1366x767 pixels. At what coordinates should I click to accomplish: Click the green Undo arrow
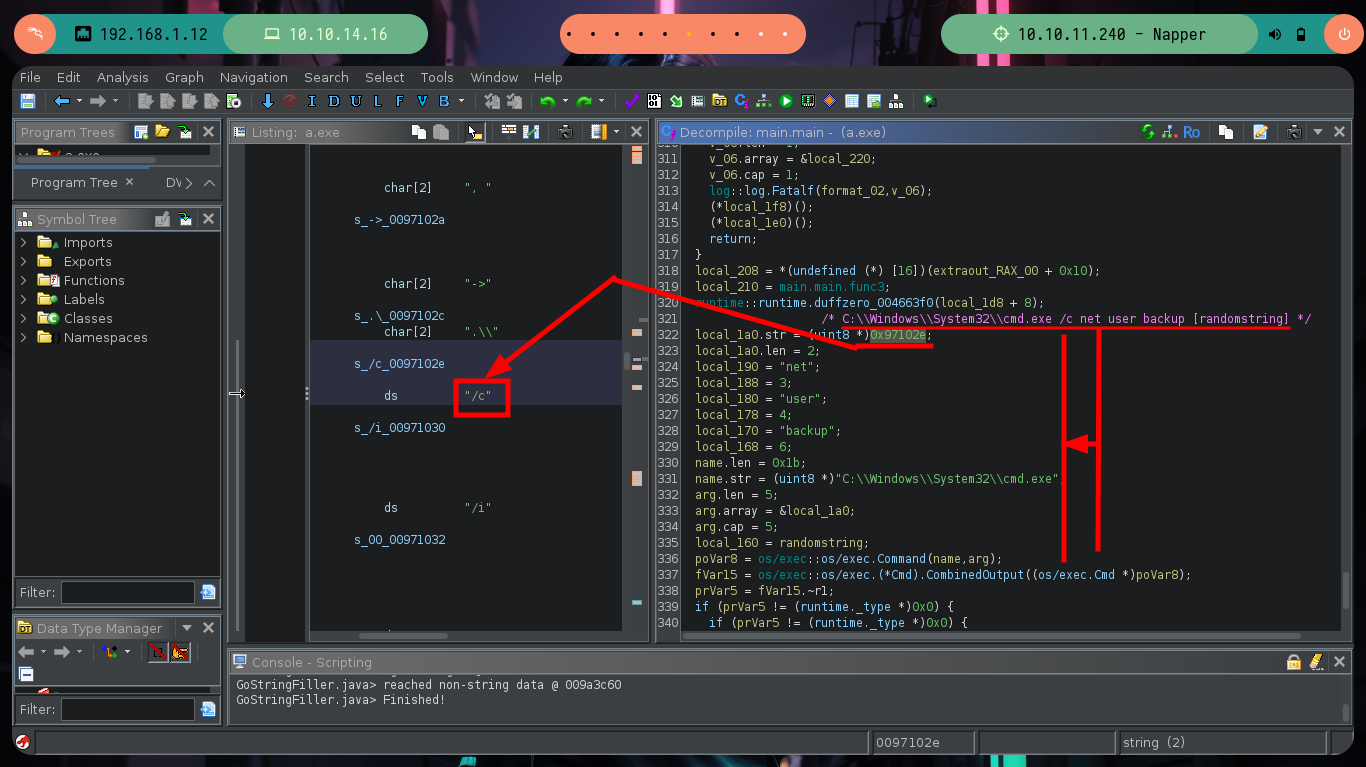click(548, 101)
